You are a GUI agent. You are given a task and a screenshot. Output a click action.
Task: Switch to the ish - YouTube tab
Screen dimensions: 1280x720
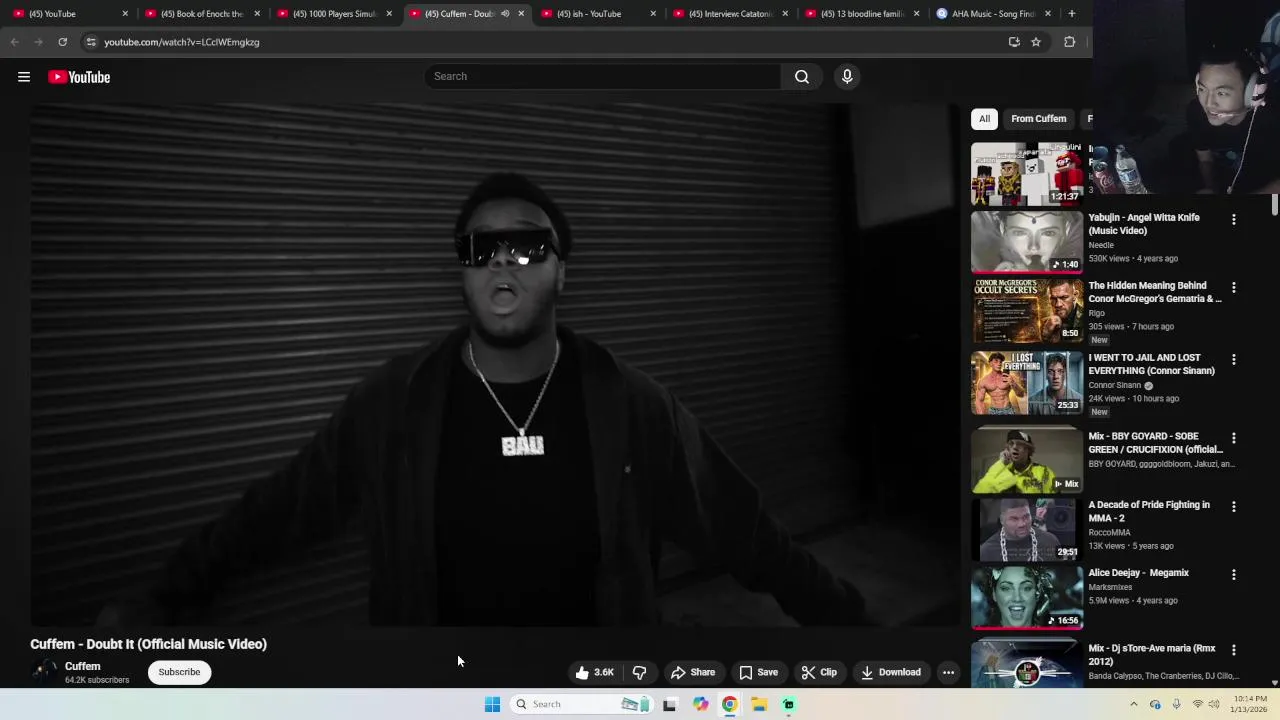point(598,14)
